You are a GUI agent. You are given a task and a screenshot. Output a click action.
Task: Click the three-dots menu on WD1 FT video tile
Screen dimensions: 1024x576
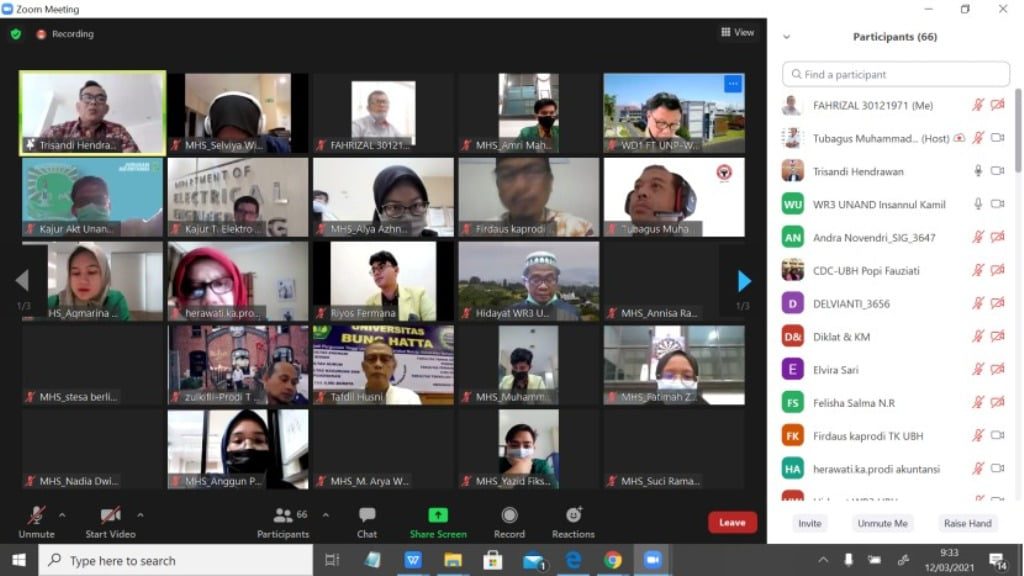[x=733, y=84]
